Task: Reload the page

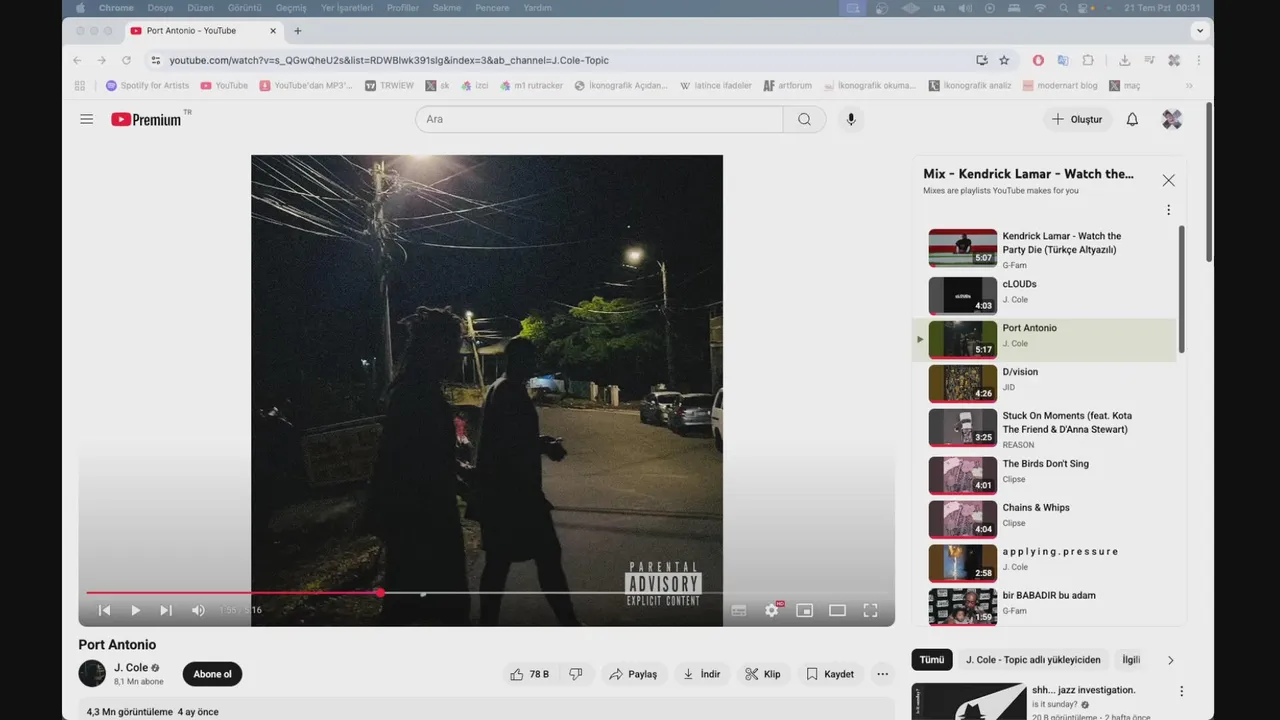Action: 126,60
